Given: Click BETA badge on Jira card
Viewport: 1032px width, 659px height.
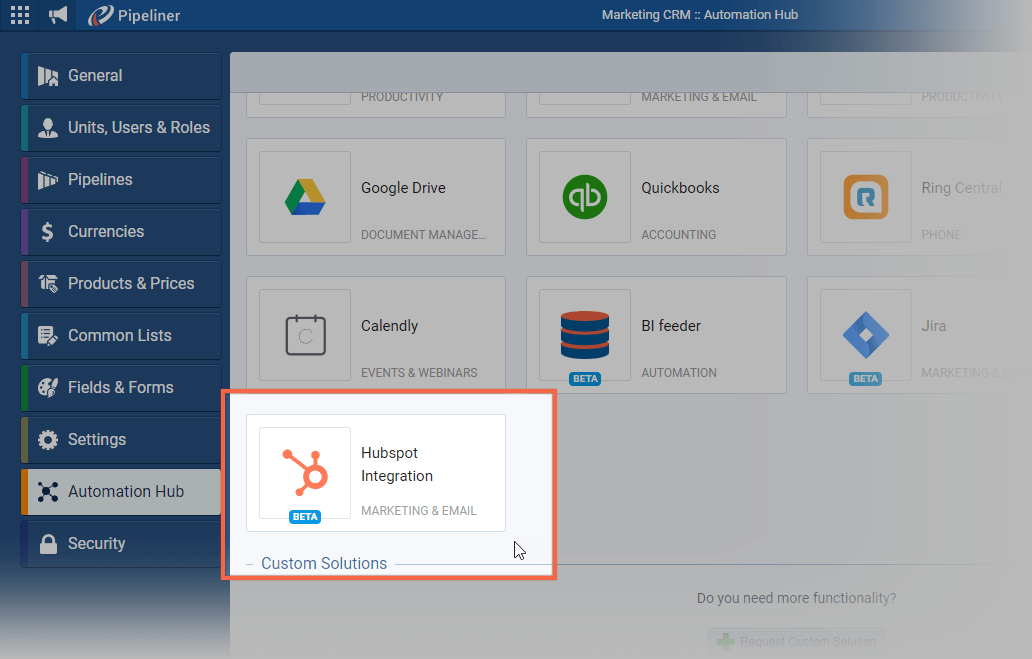Looking at the screenshot, I should (865, 379).
